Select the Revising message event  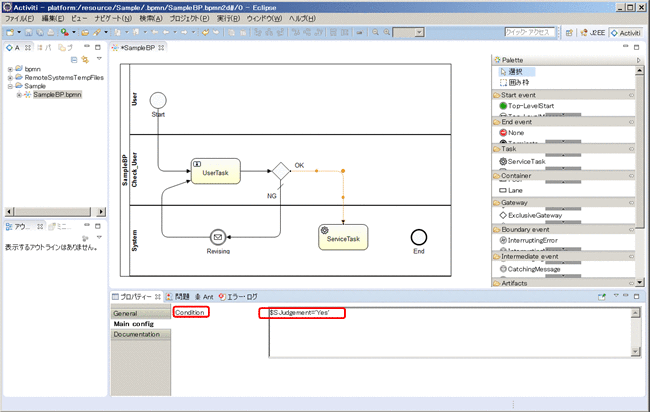coord(218,237)
